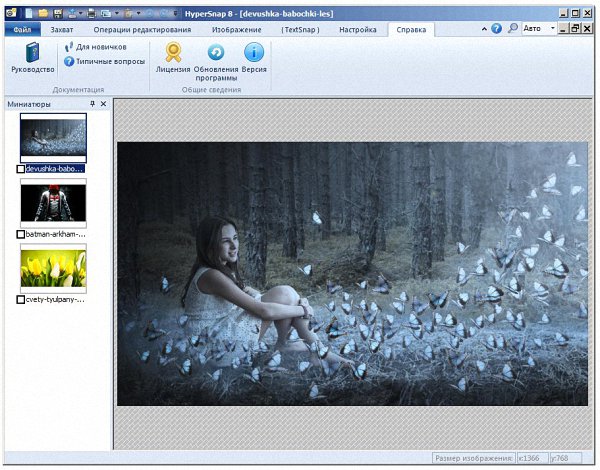Tick the devushka-babo... thumbnail checkbox
The height and width of the screenshot is (470, 600).
21,169
